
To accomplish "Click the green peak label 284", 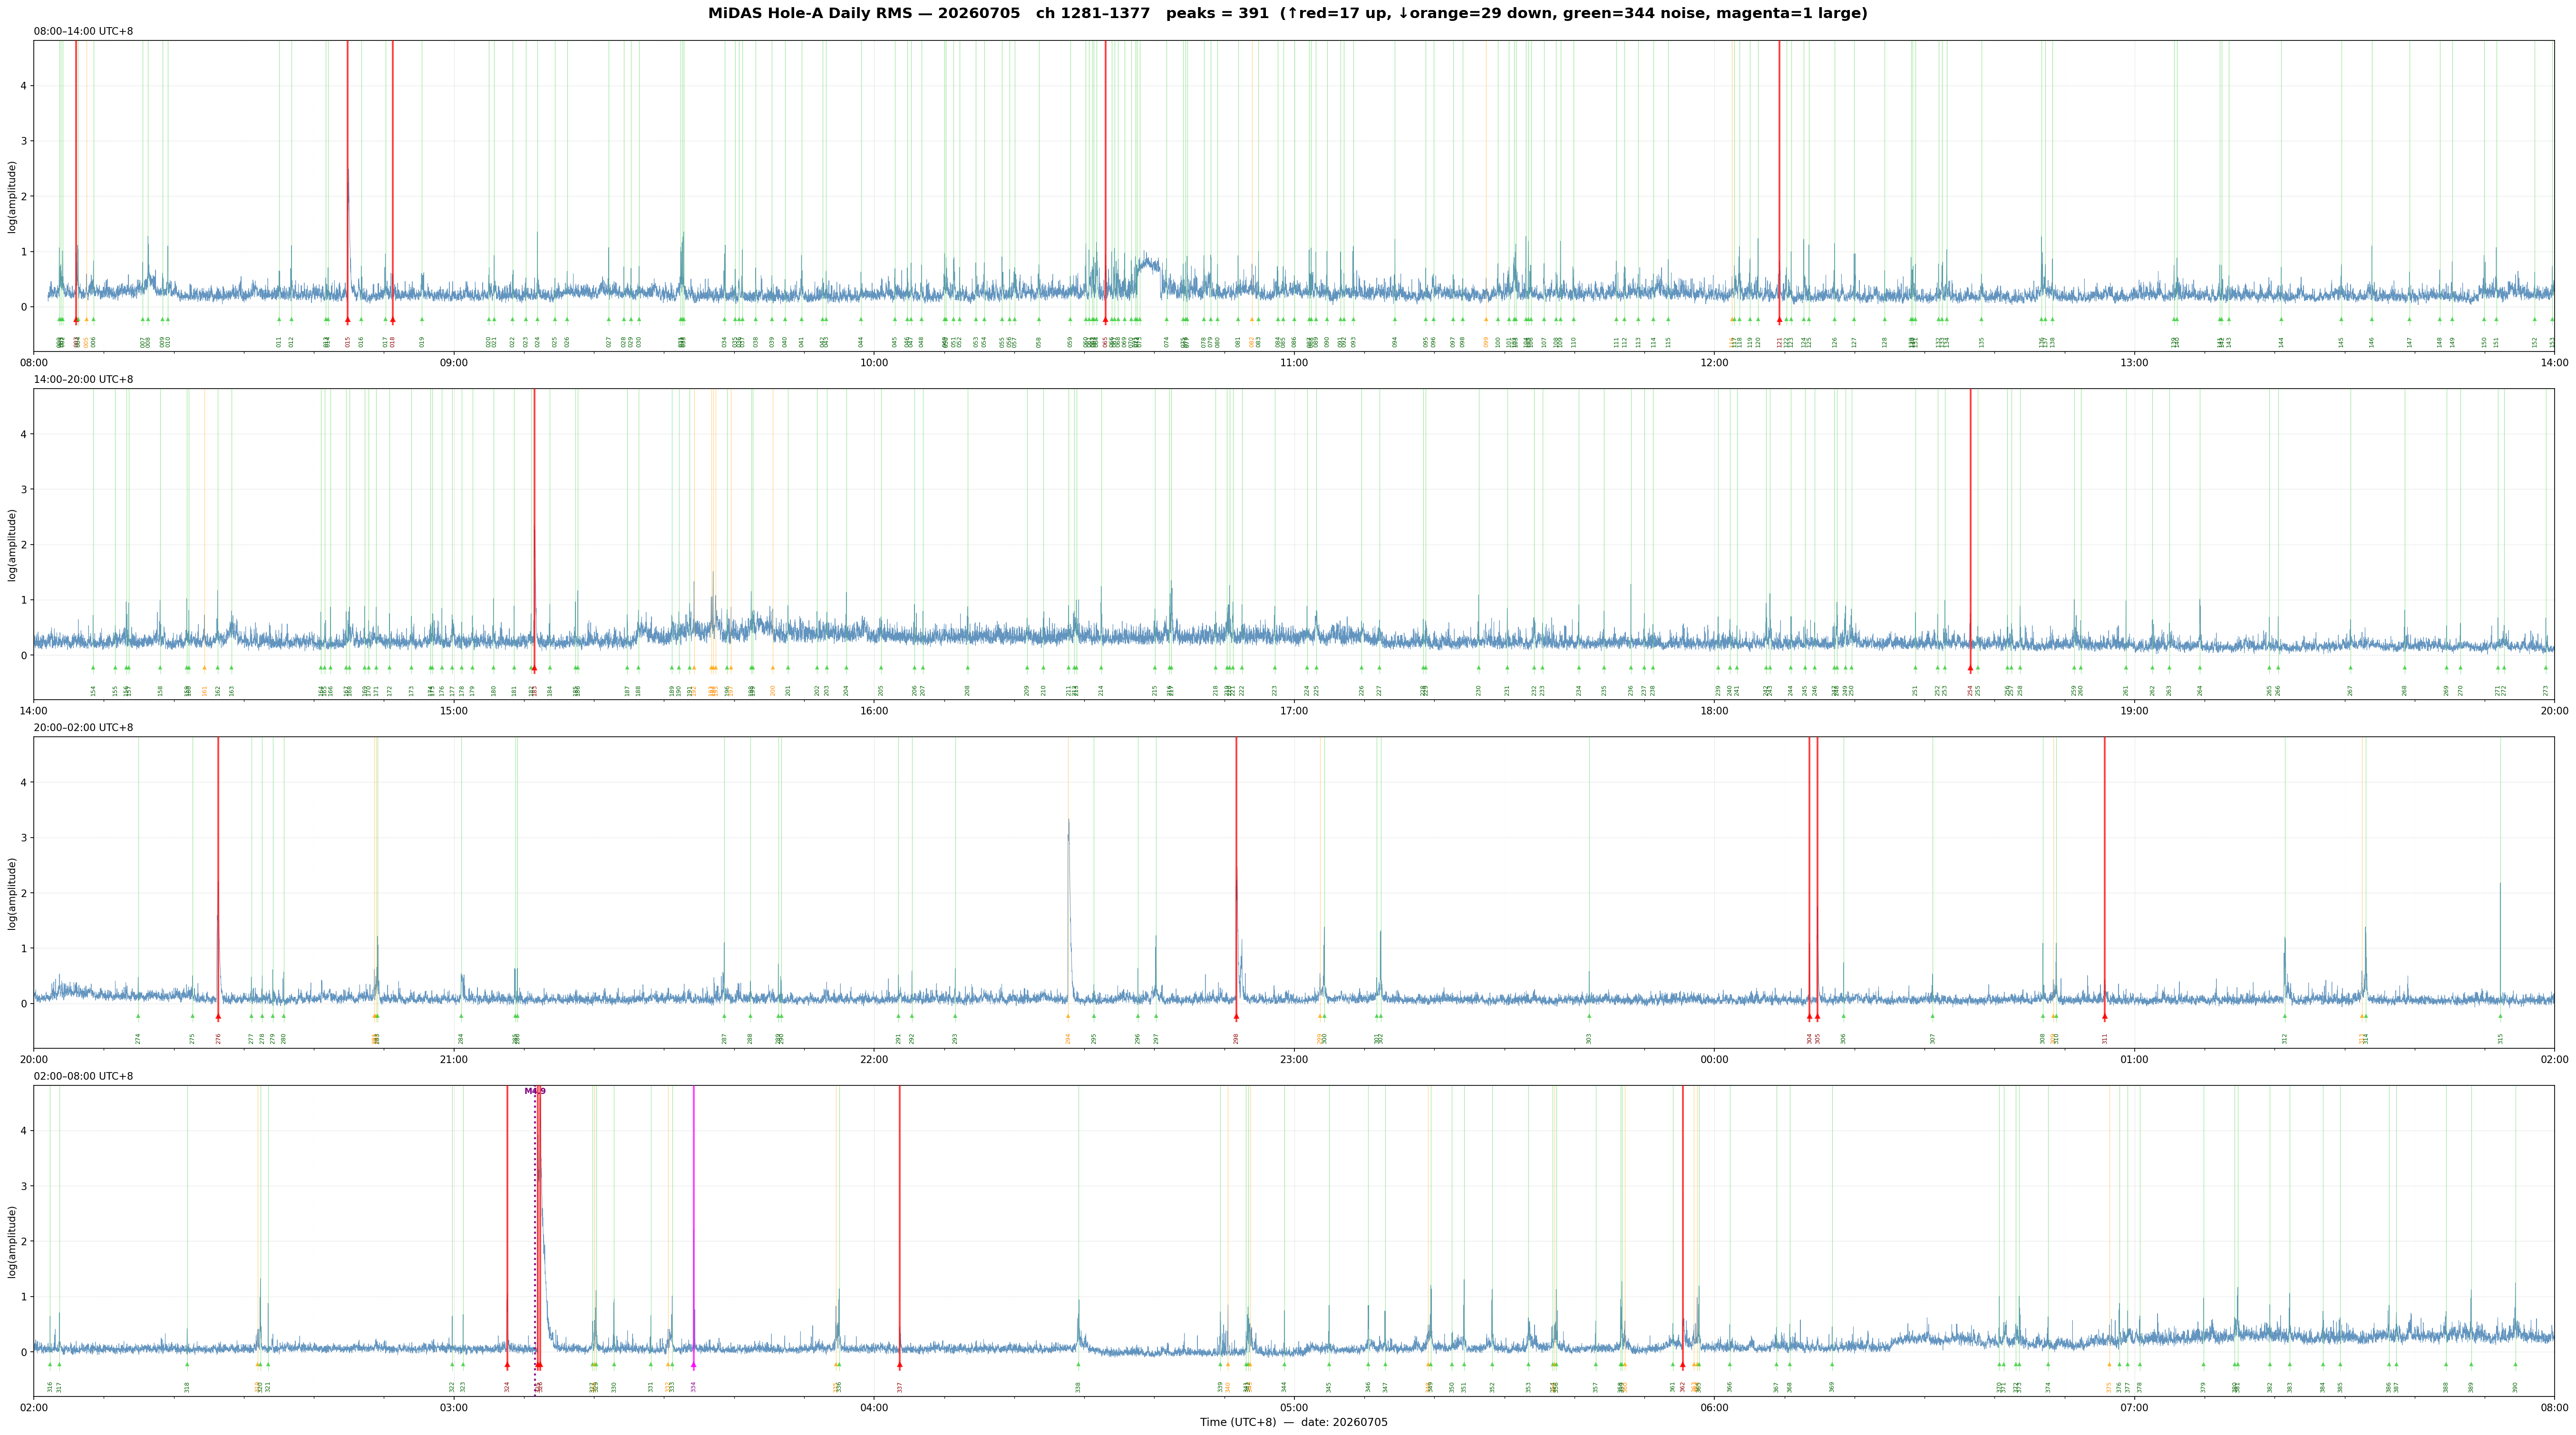I will [461, 1039].
